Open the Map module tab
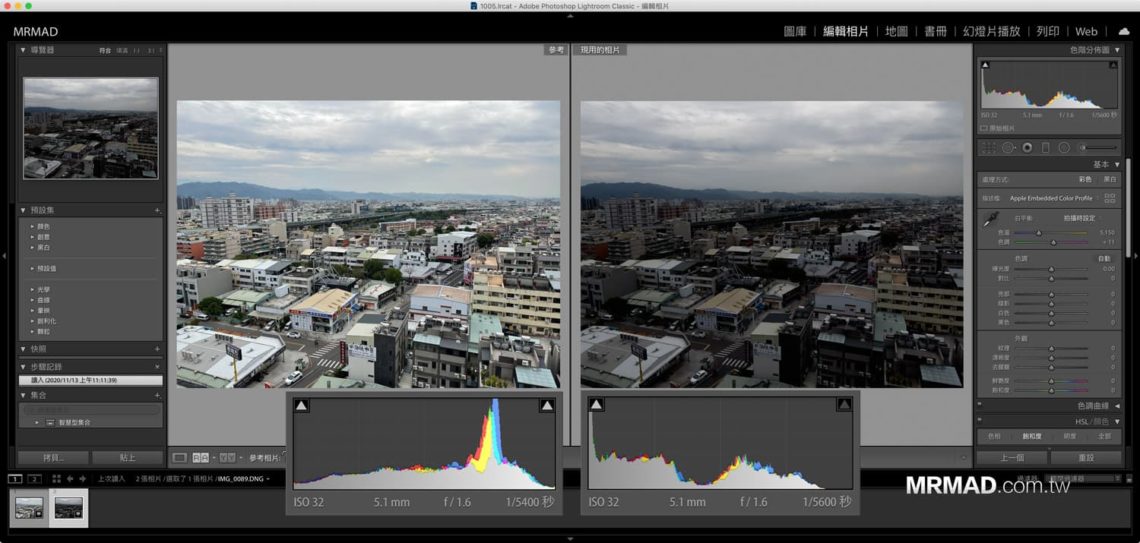1140x543 pixels. pyautogui.click(x=896, y=31)
